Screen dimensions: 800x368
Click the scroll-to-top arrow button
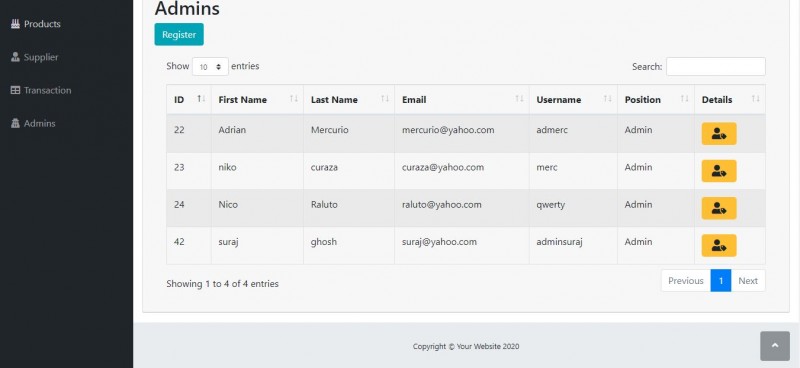[x=774, y=346]
